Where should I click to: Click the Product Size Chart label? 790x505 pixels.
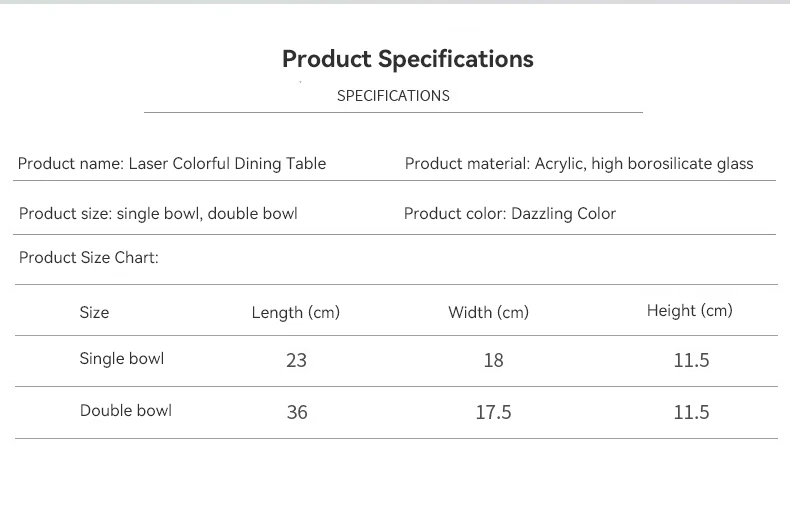pos(89,258)
